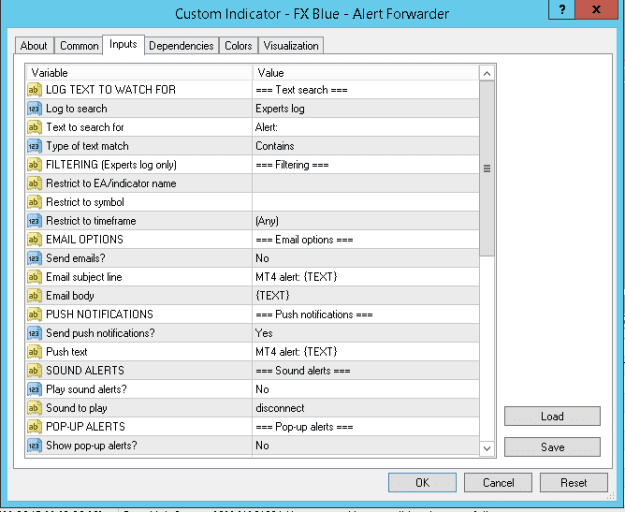The height and width of the screenshot is (512, 625).
Task: Open the Yes value of Send push notifications?
Action: tap(366, 333)
